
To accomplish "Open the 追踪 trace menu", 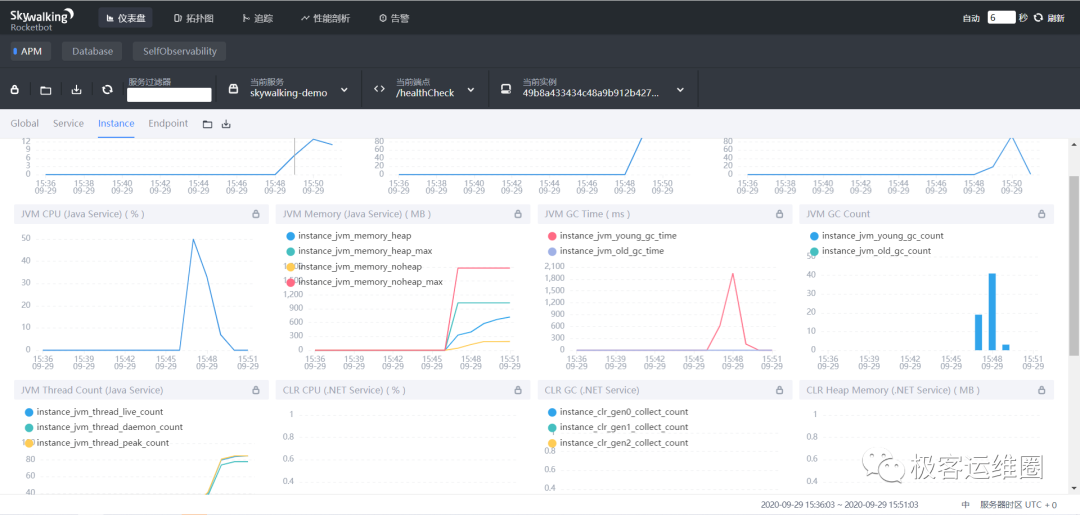I will click(258, 18).
